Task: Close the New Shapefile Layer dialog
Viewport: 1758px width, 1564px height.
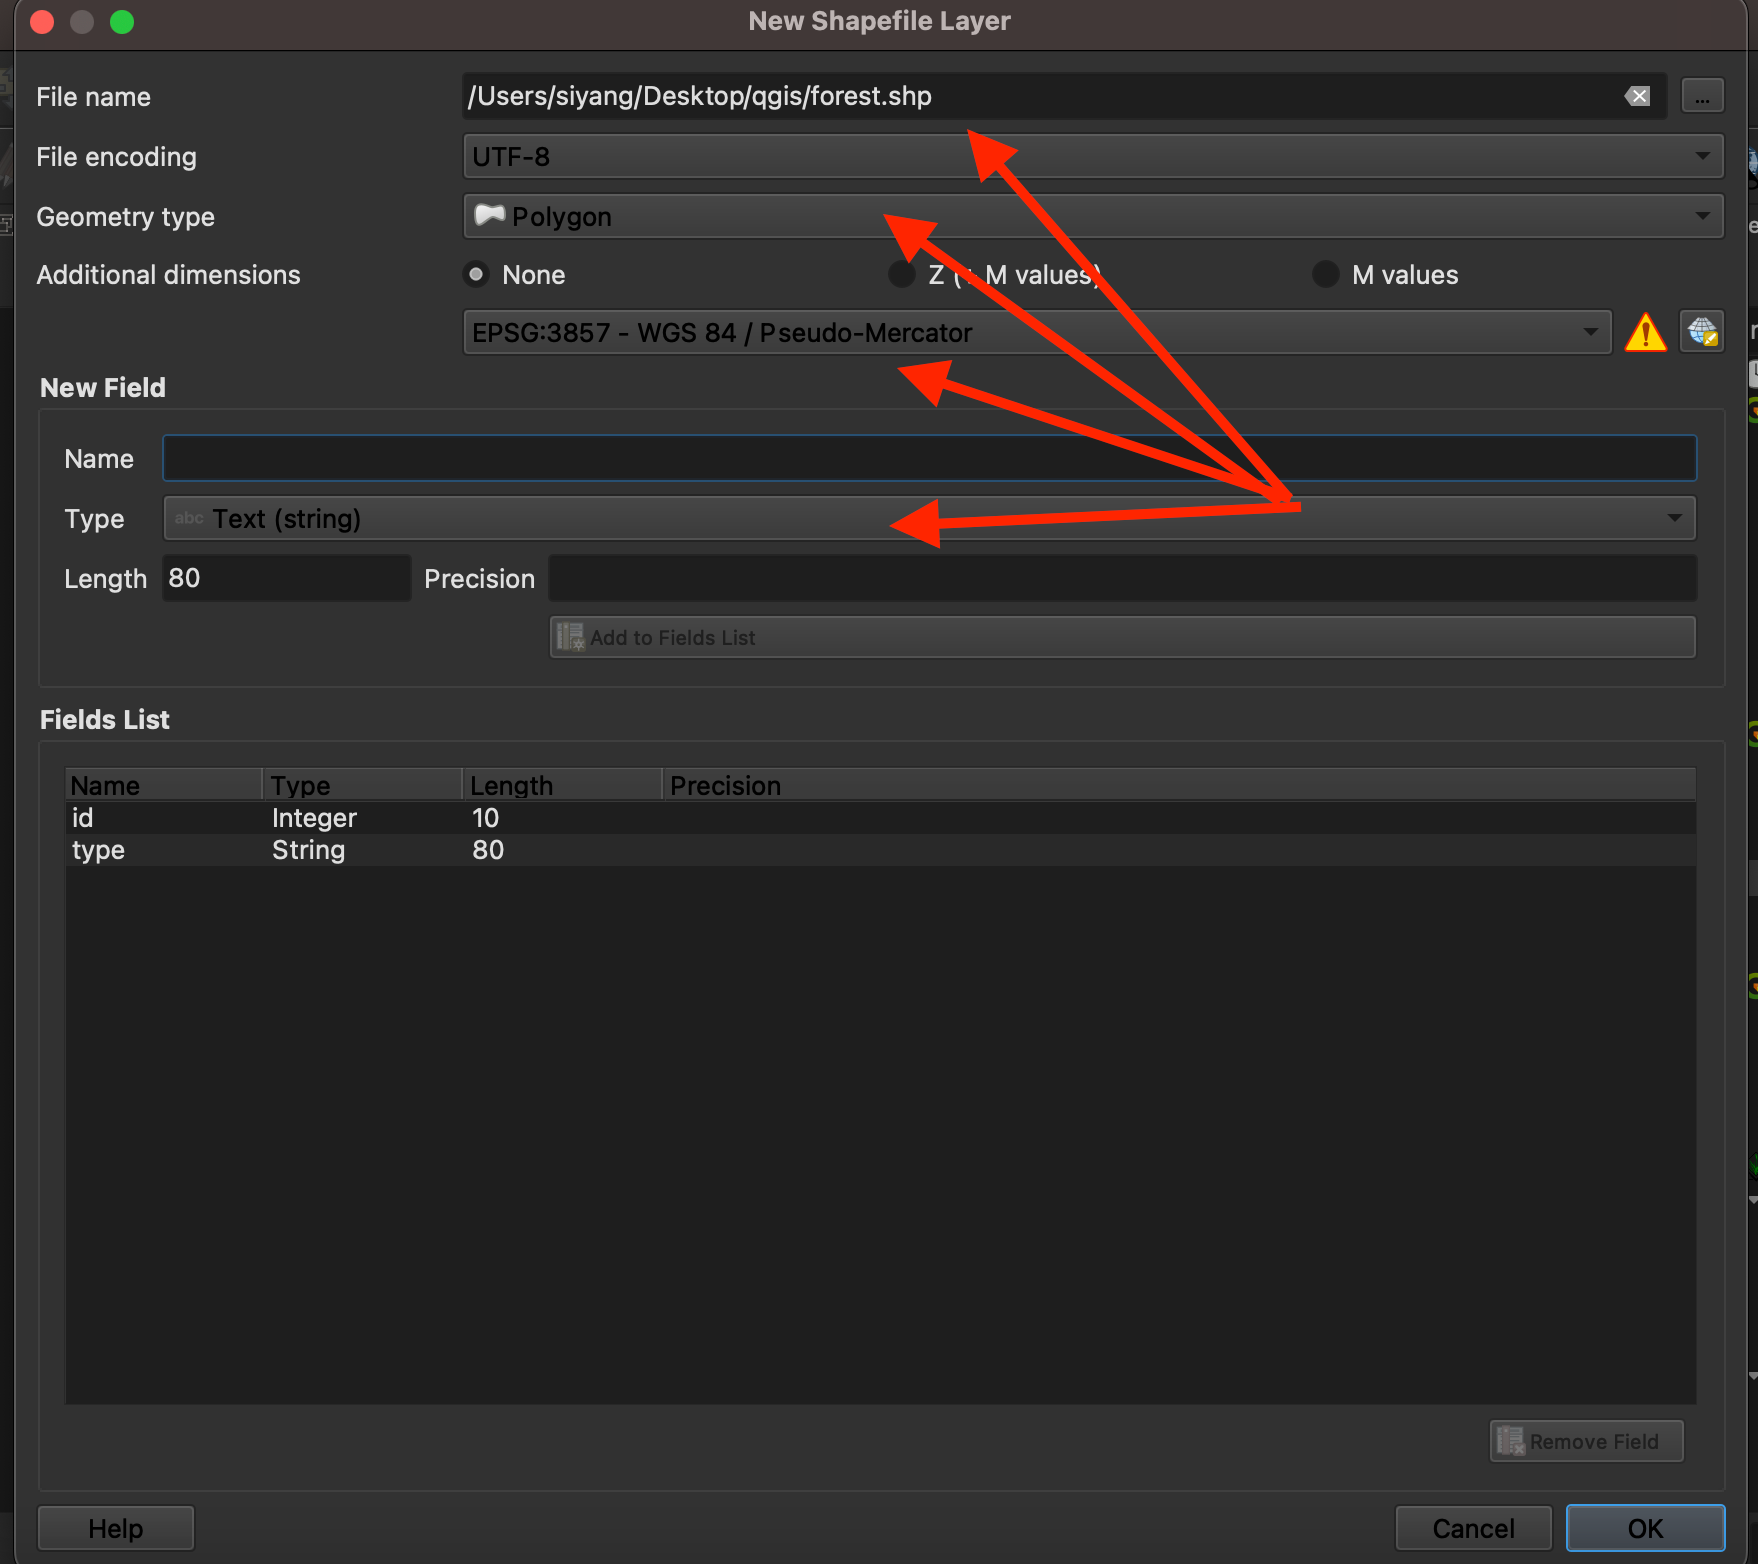Action: tap(42, 22)
